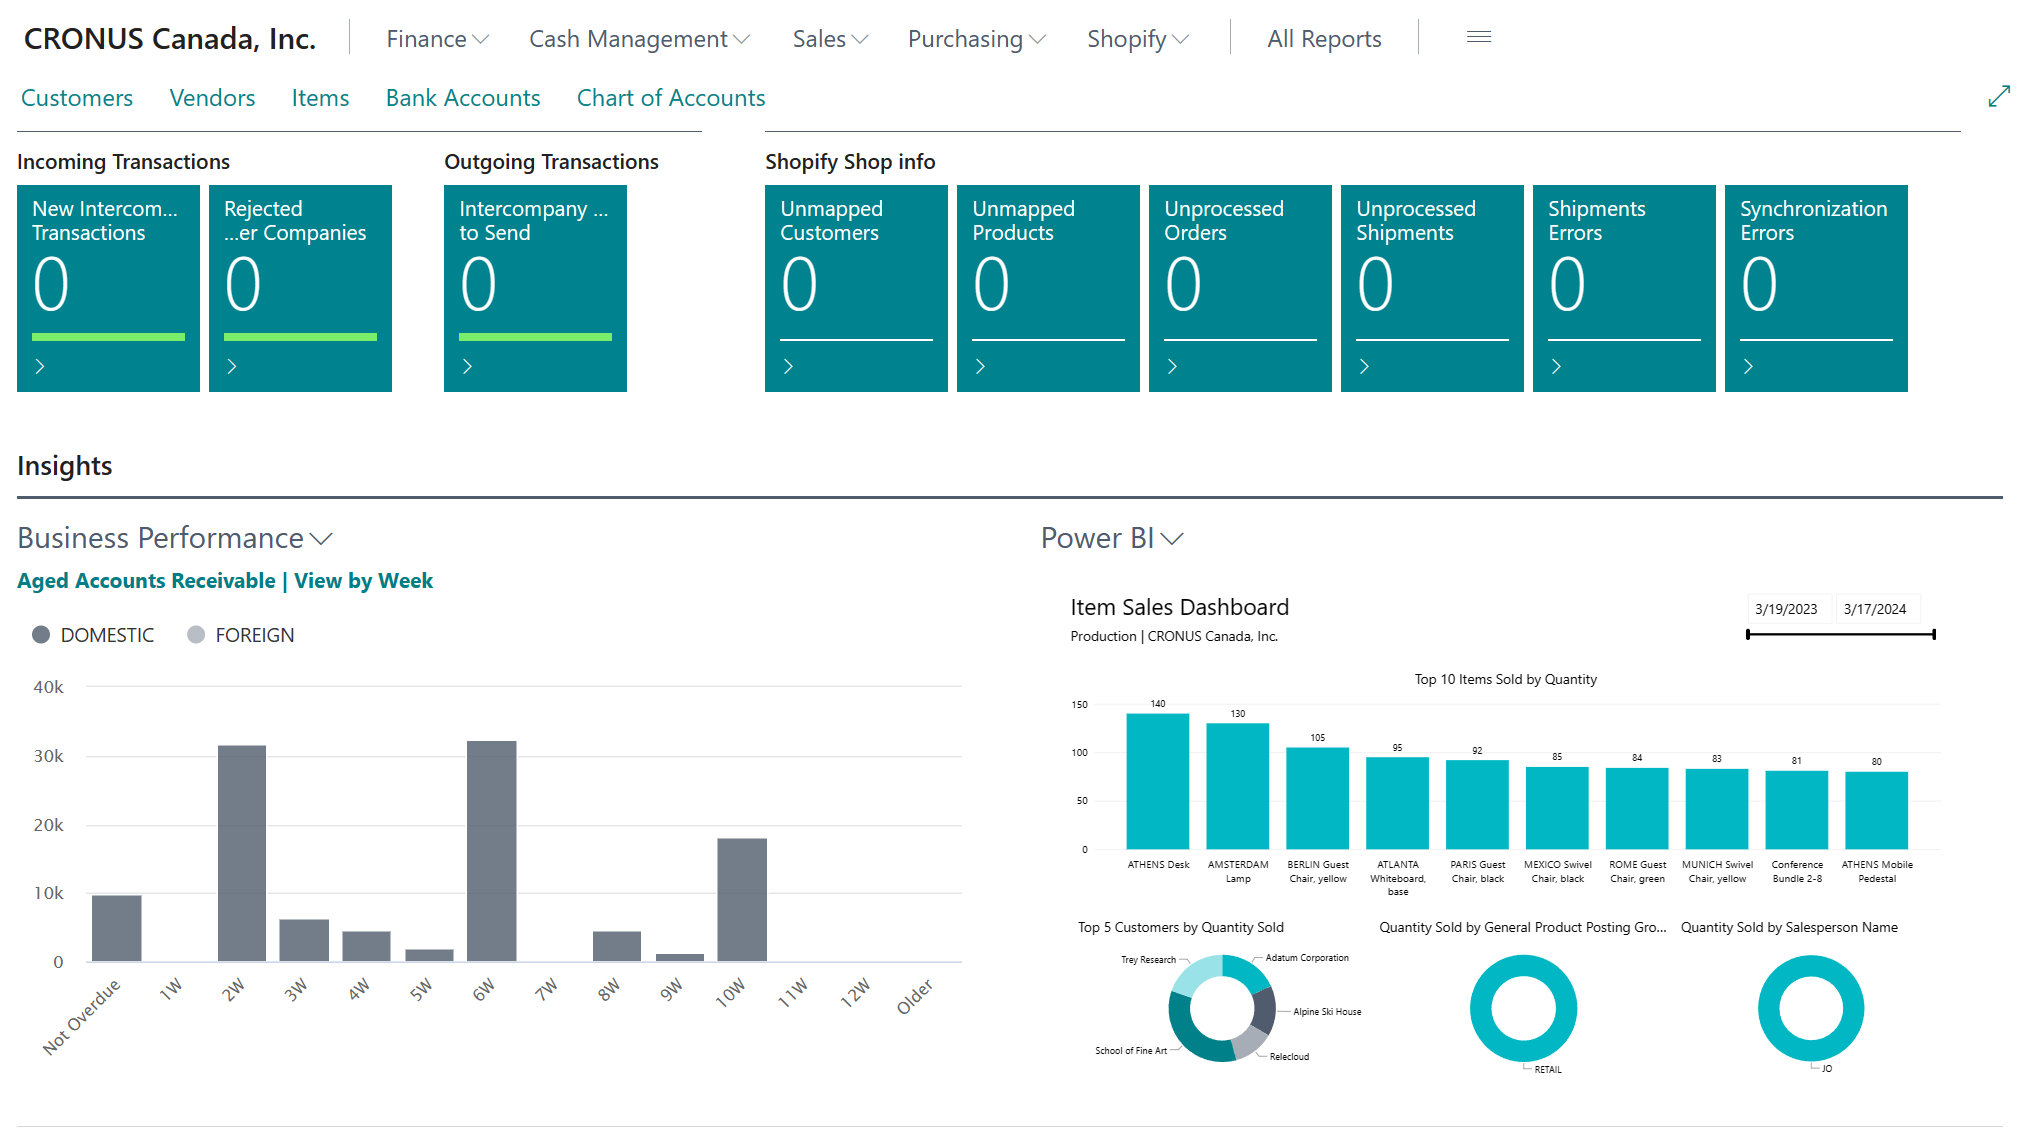Open Chart of Accounts
Viewport: 2043px width, 1140px height.
671,98
